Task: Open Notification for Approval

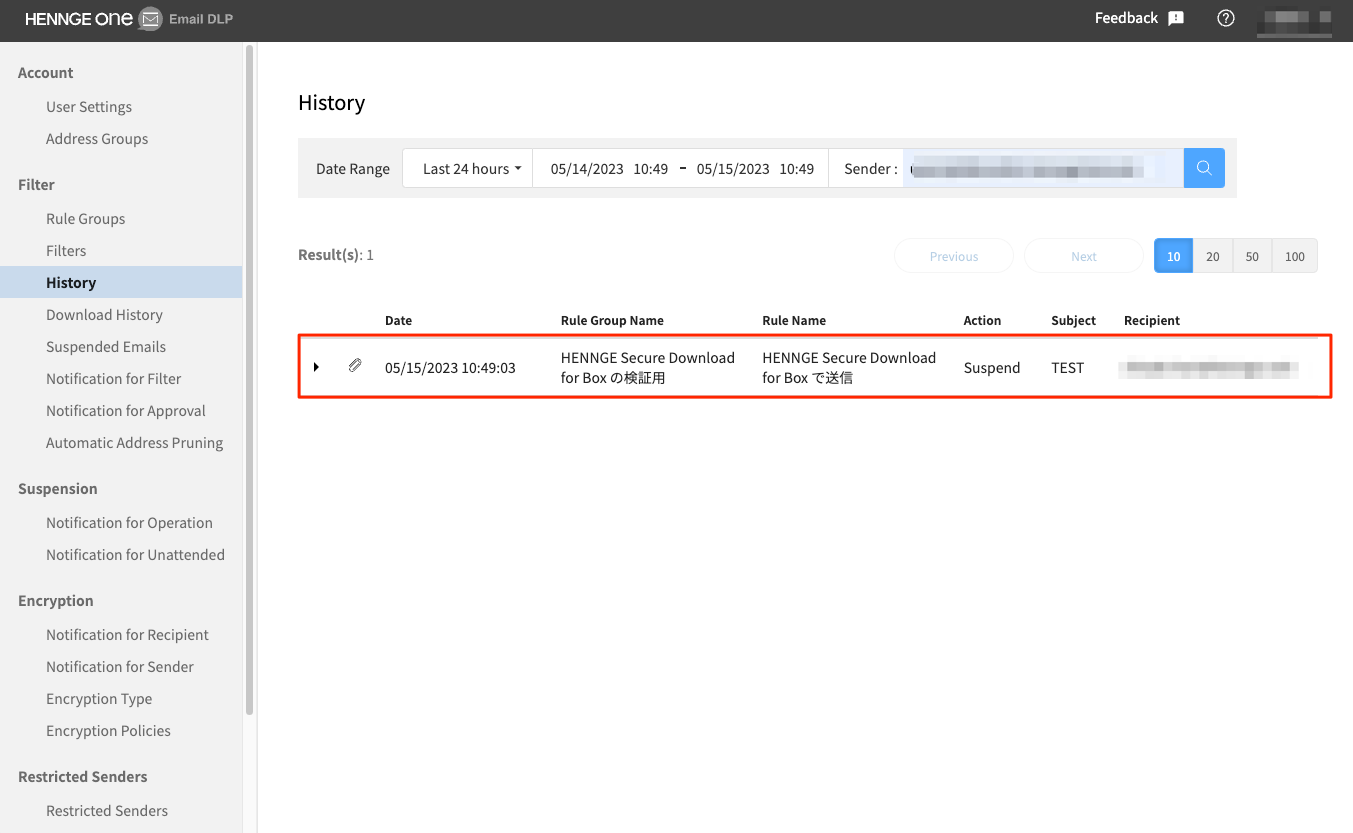Action: 126,411
